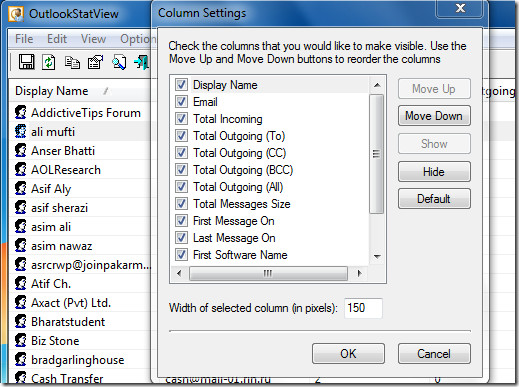Select Atif Ch. contact icon
Image resolution: width=519 pixels, height=387 pixels.
(x=21, y=283)
